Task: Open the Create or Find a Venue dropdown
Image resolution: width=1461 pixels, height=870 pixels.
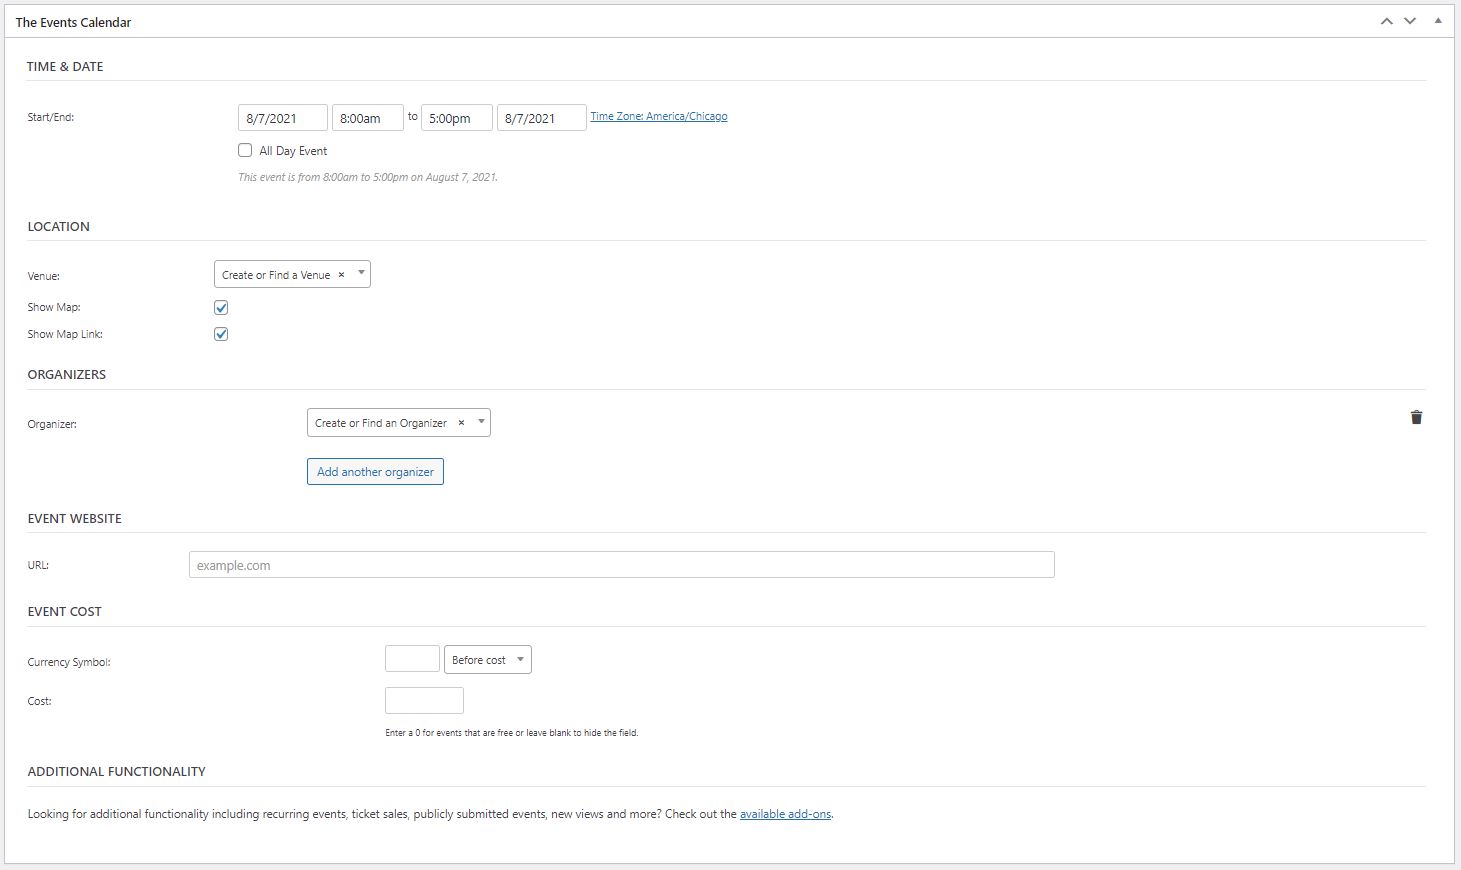Action: point(292,274)
